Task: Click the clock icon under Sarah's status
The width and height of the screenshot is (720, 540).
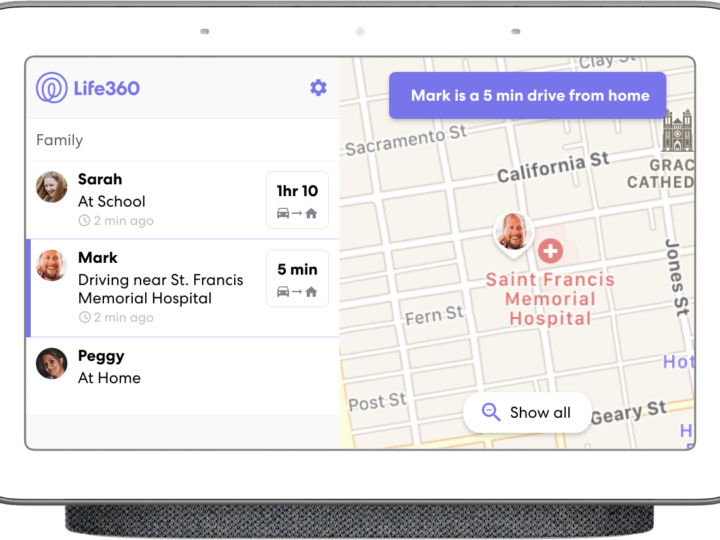Action: tap(84, 221)
